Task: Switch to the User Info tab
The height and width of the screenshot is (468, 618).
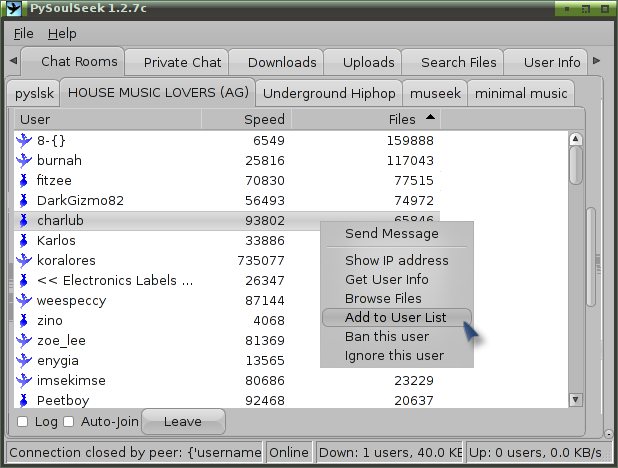Action: coord(545,62)
